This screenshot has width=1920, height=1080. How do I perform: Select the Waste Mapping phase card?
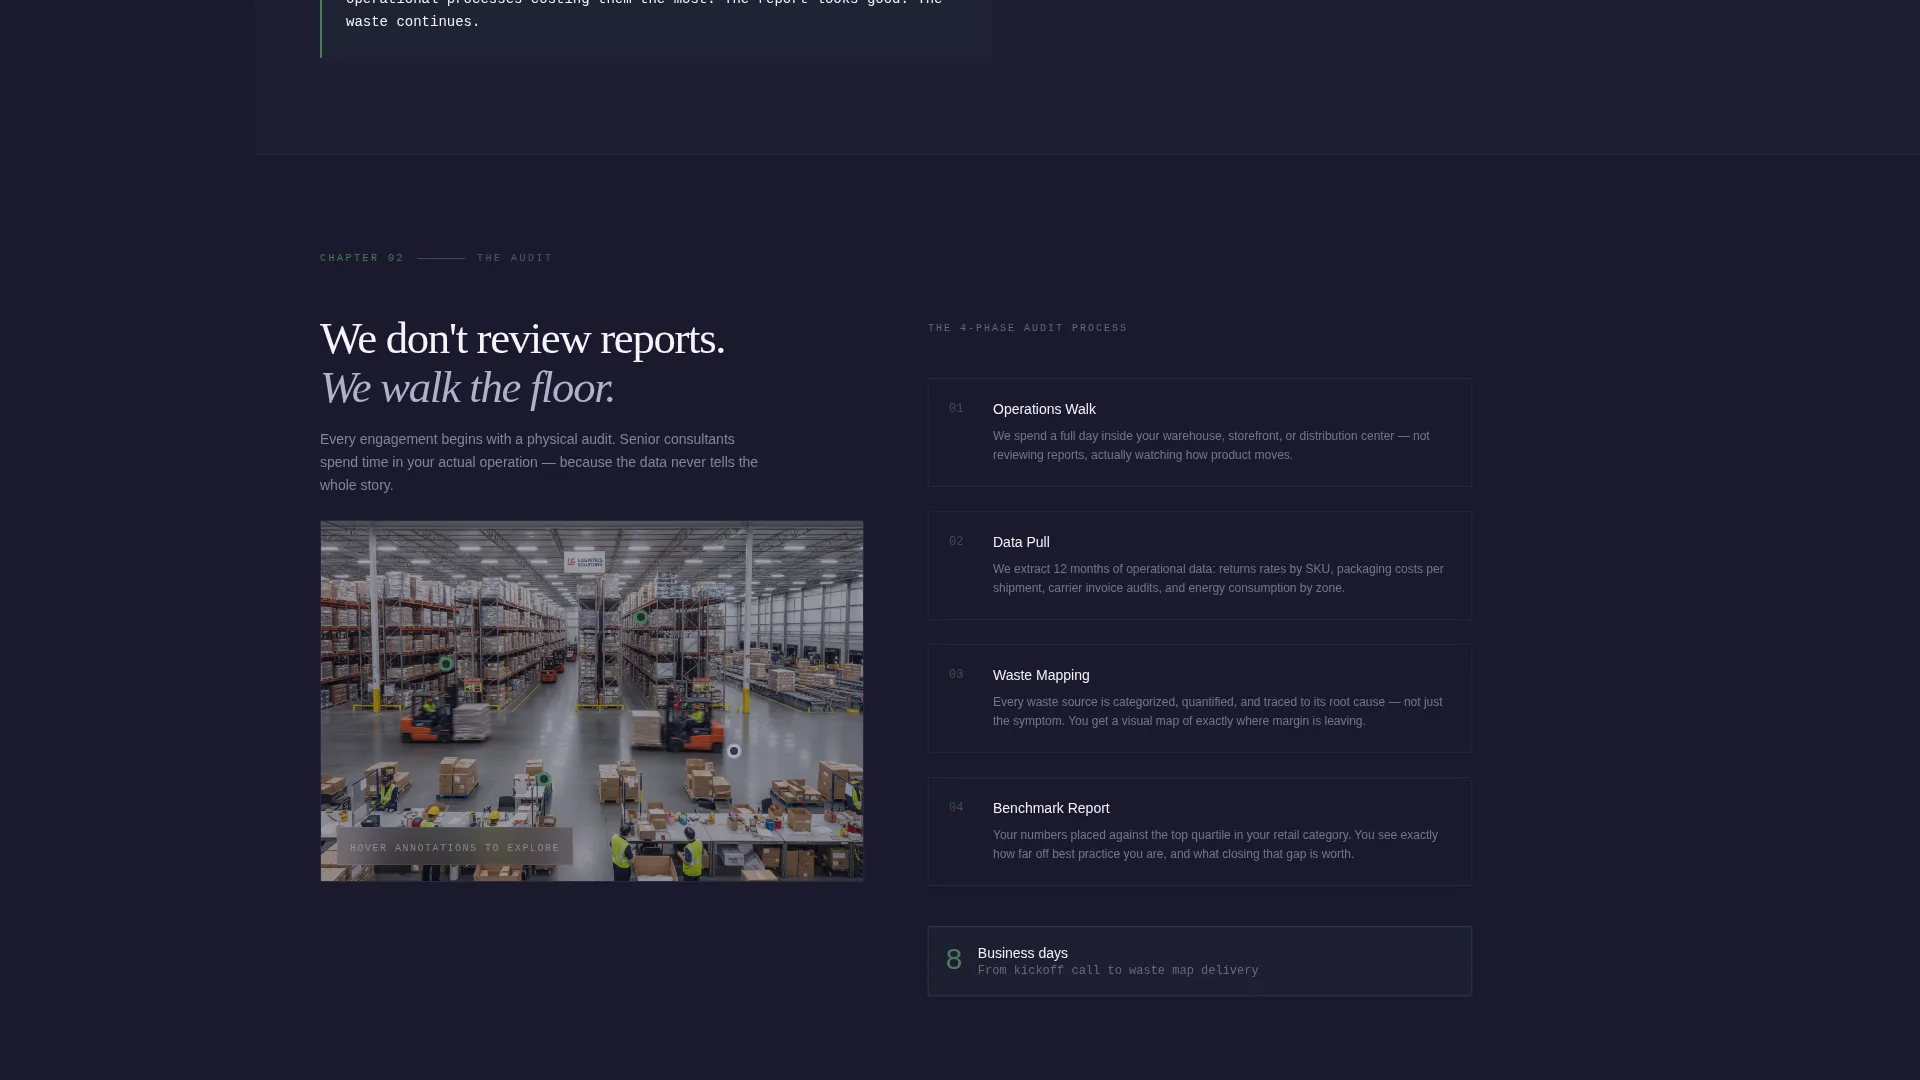[1199, 698]
